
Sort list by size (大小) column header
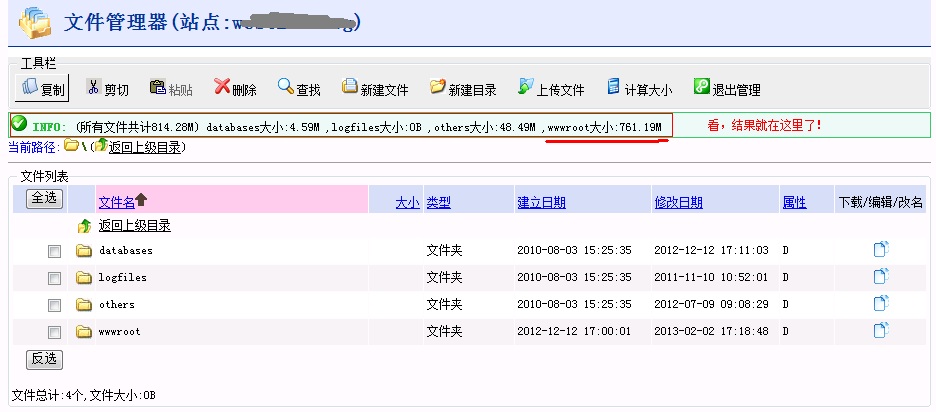coord(407,202)
